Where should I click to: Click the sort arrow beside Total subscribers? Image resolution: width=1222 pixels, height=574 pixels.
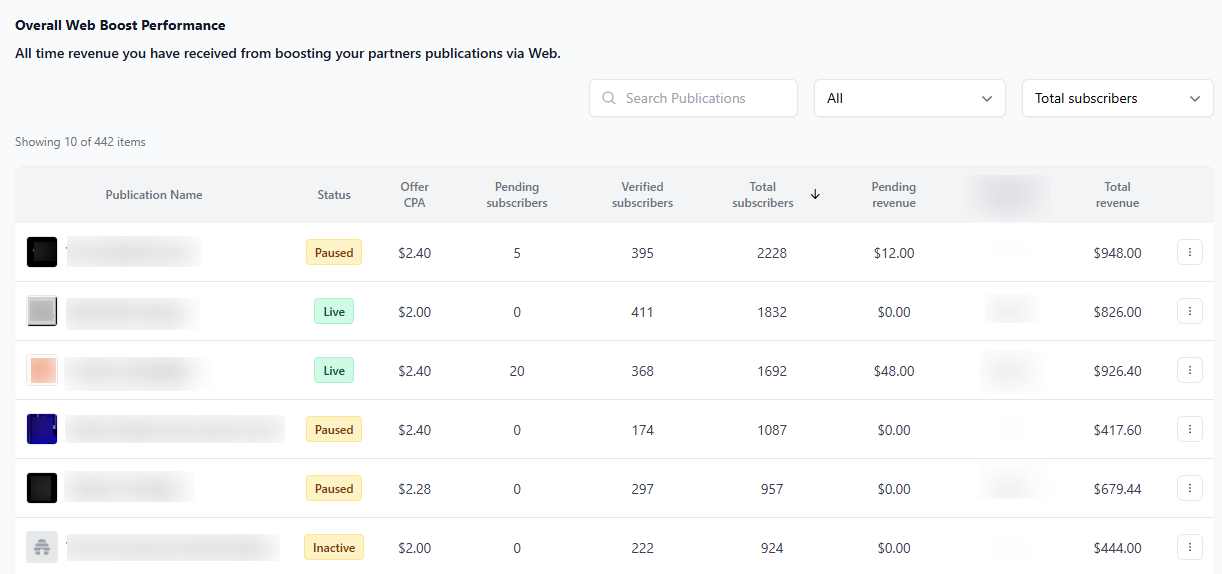(815, 195)
